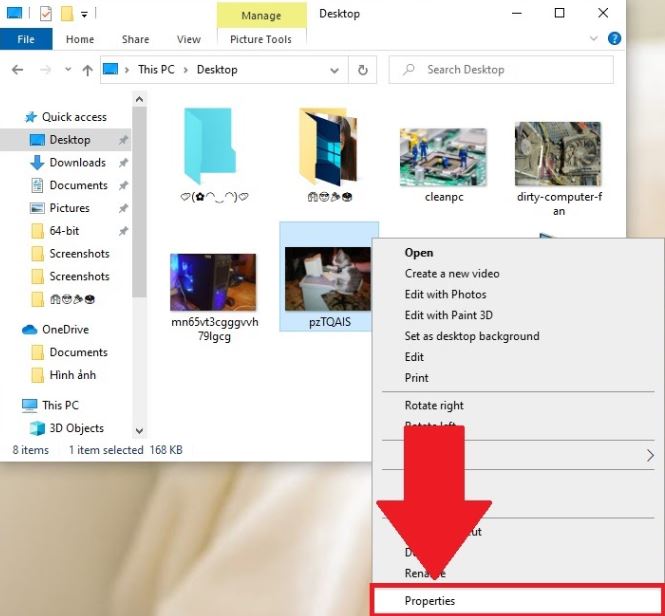
Task: Click the Back navigation arrow
Action: point(17,70)
